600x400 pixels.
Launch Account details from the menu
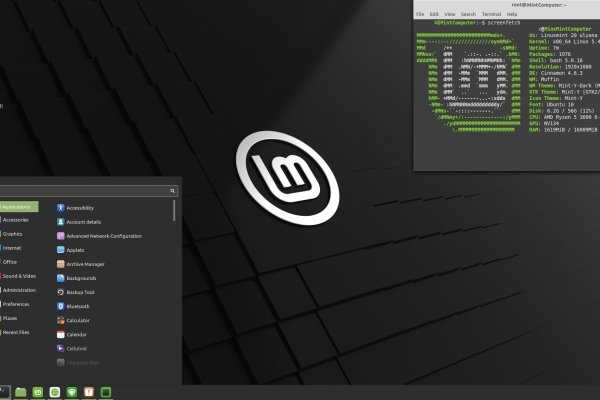click(83, 221)
